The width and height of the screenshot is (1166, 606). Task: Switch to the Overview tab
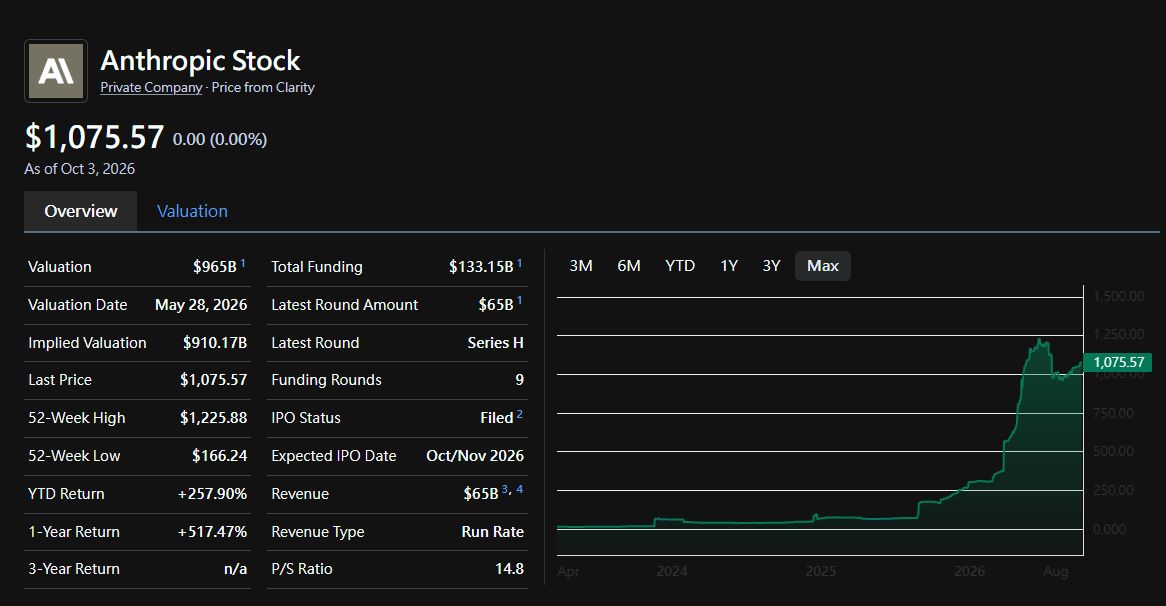point(80,211)
